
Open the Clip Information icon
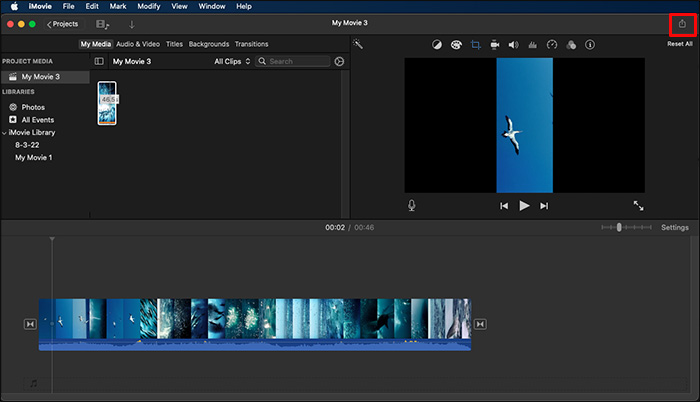pos(589,45)
